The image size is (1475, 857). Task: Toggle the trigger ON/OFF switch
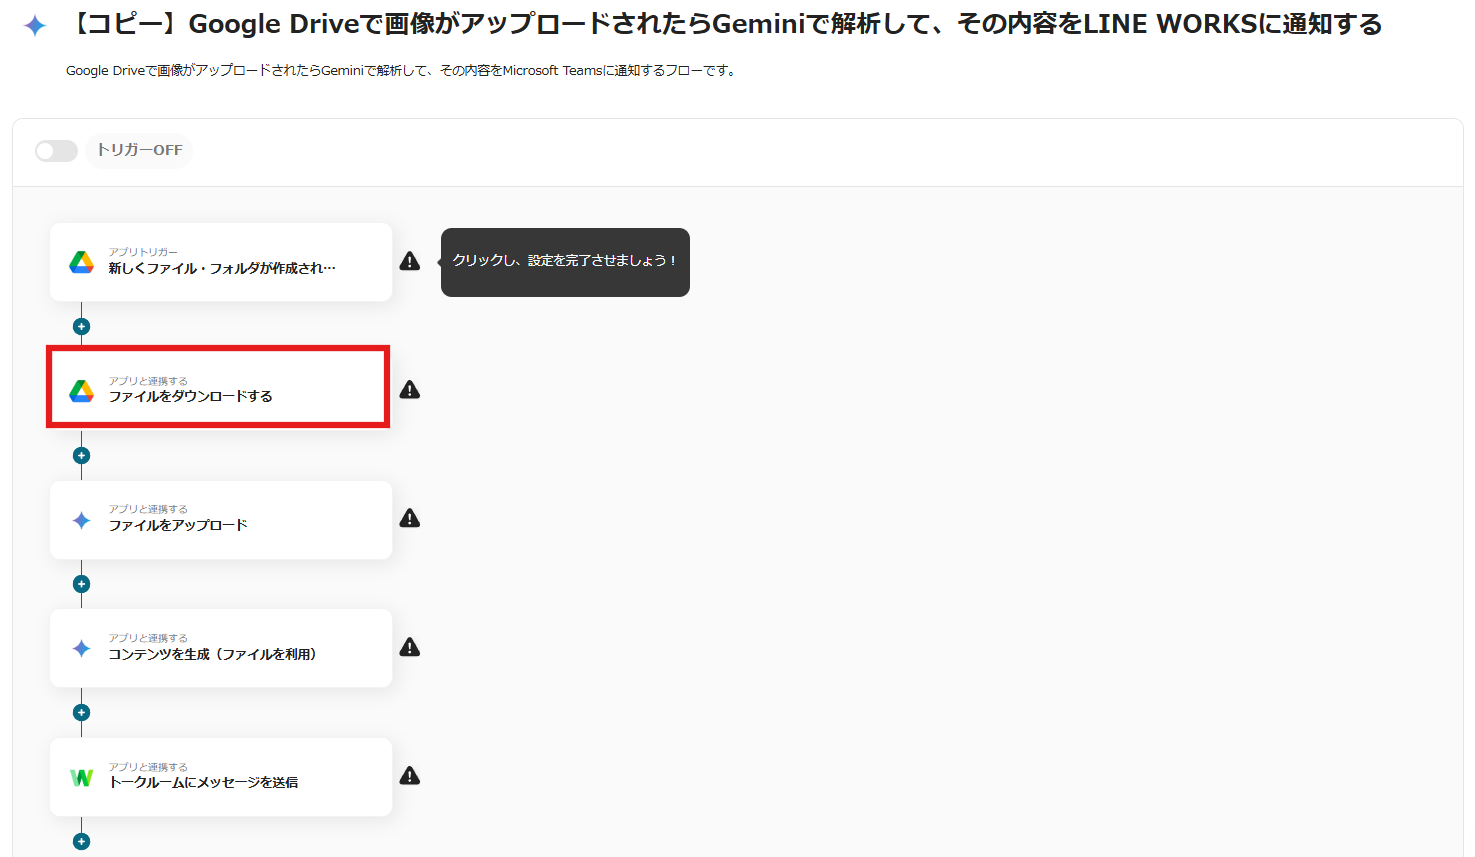56,151
